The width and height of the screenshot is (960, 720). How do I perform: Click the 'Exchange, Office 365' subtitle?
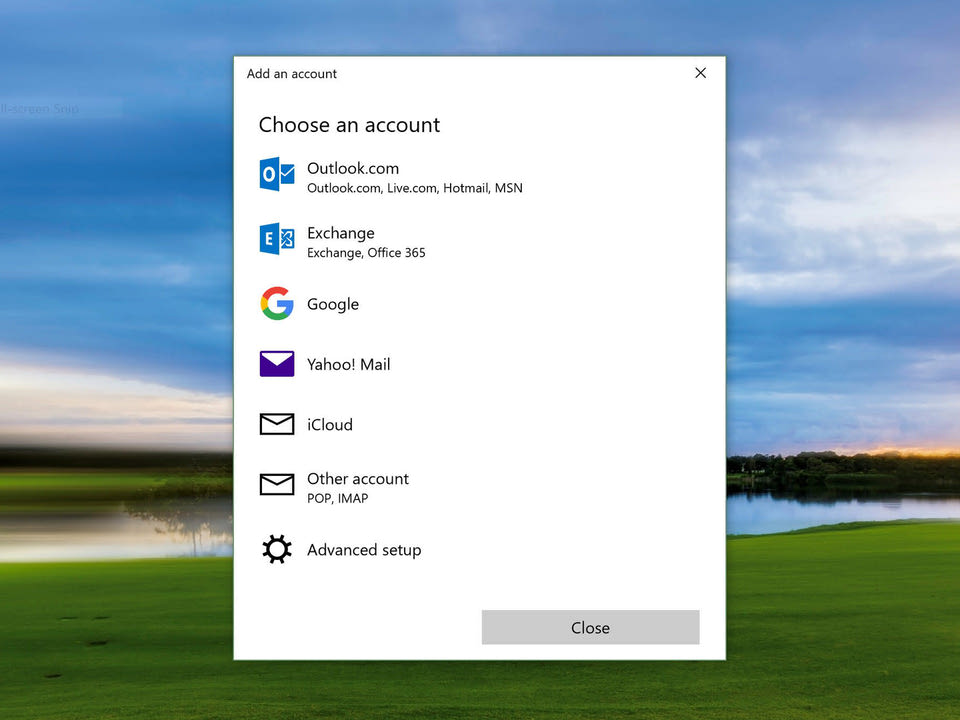(x=366, y=253)
